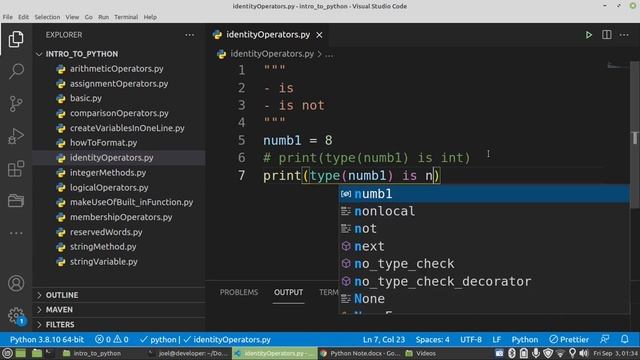
Task: Switch to intro_to_python taskbar window
Action: click(x=93, y=353)
